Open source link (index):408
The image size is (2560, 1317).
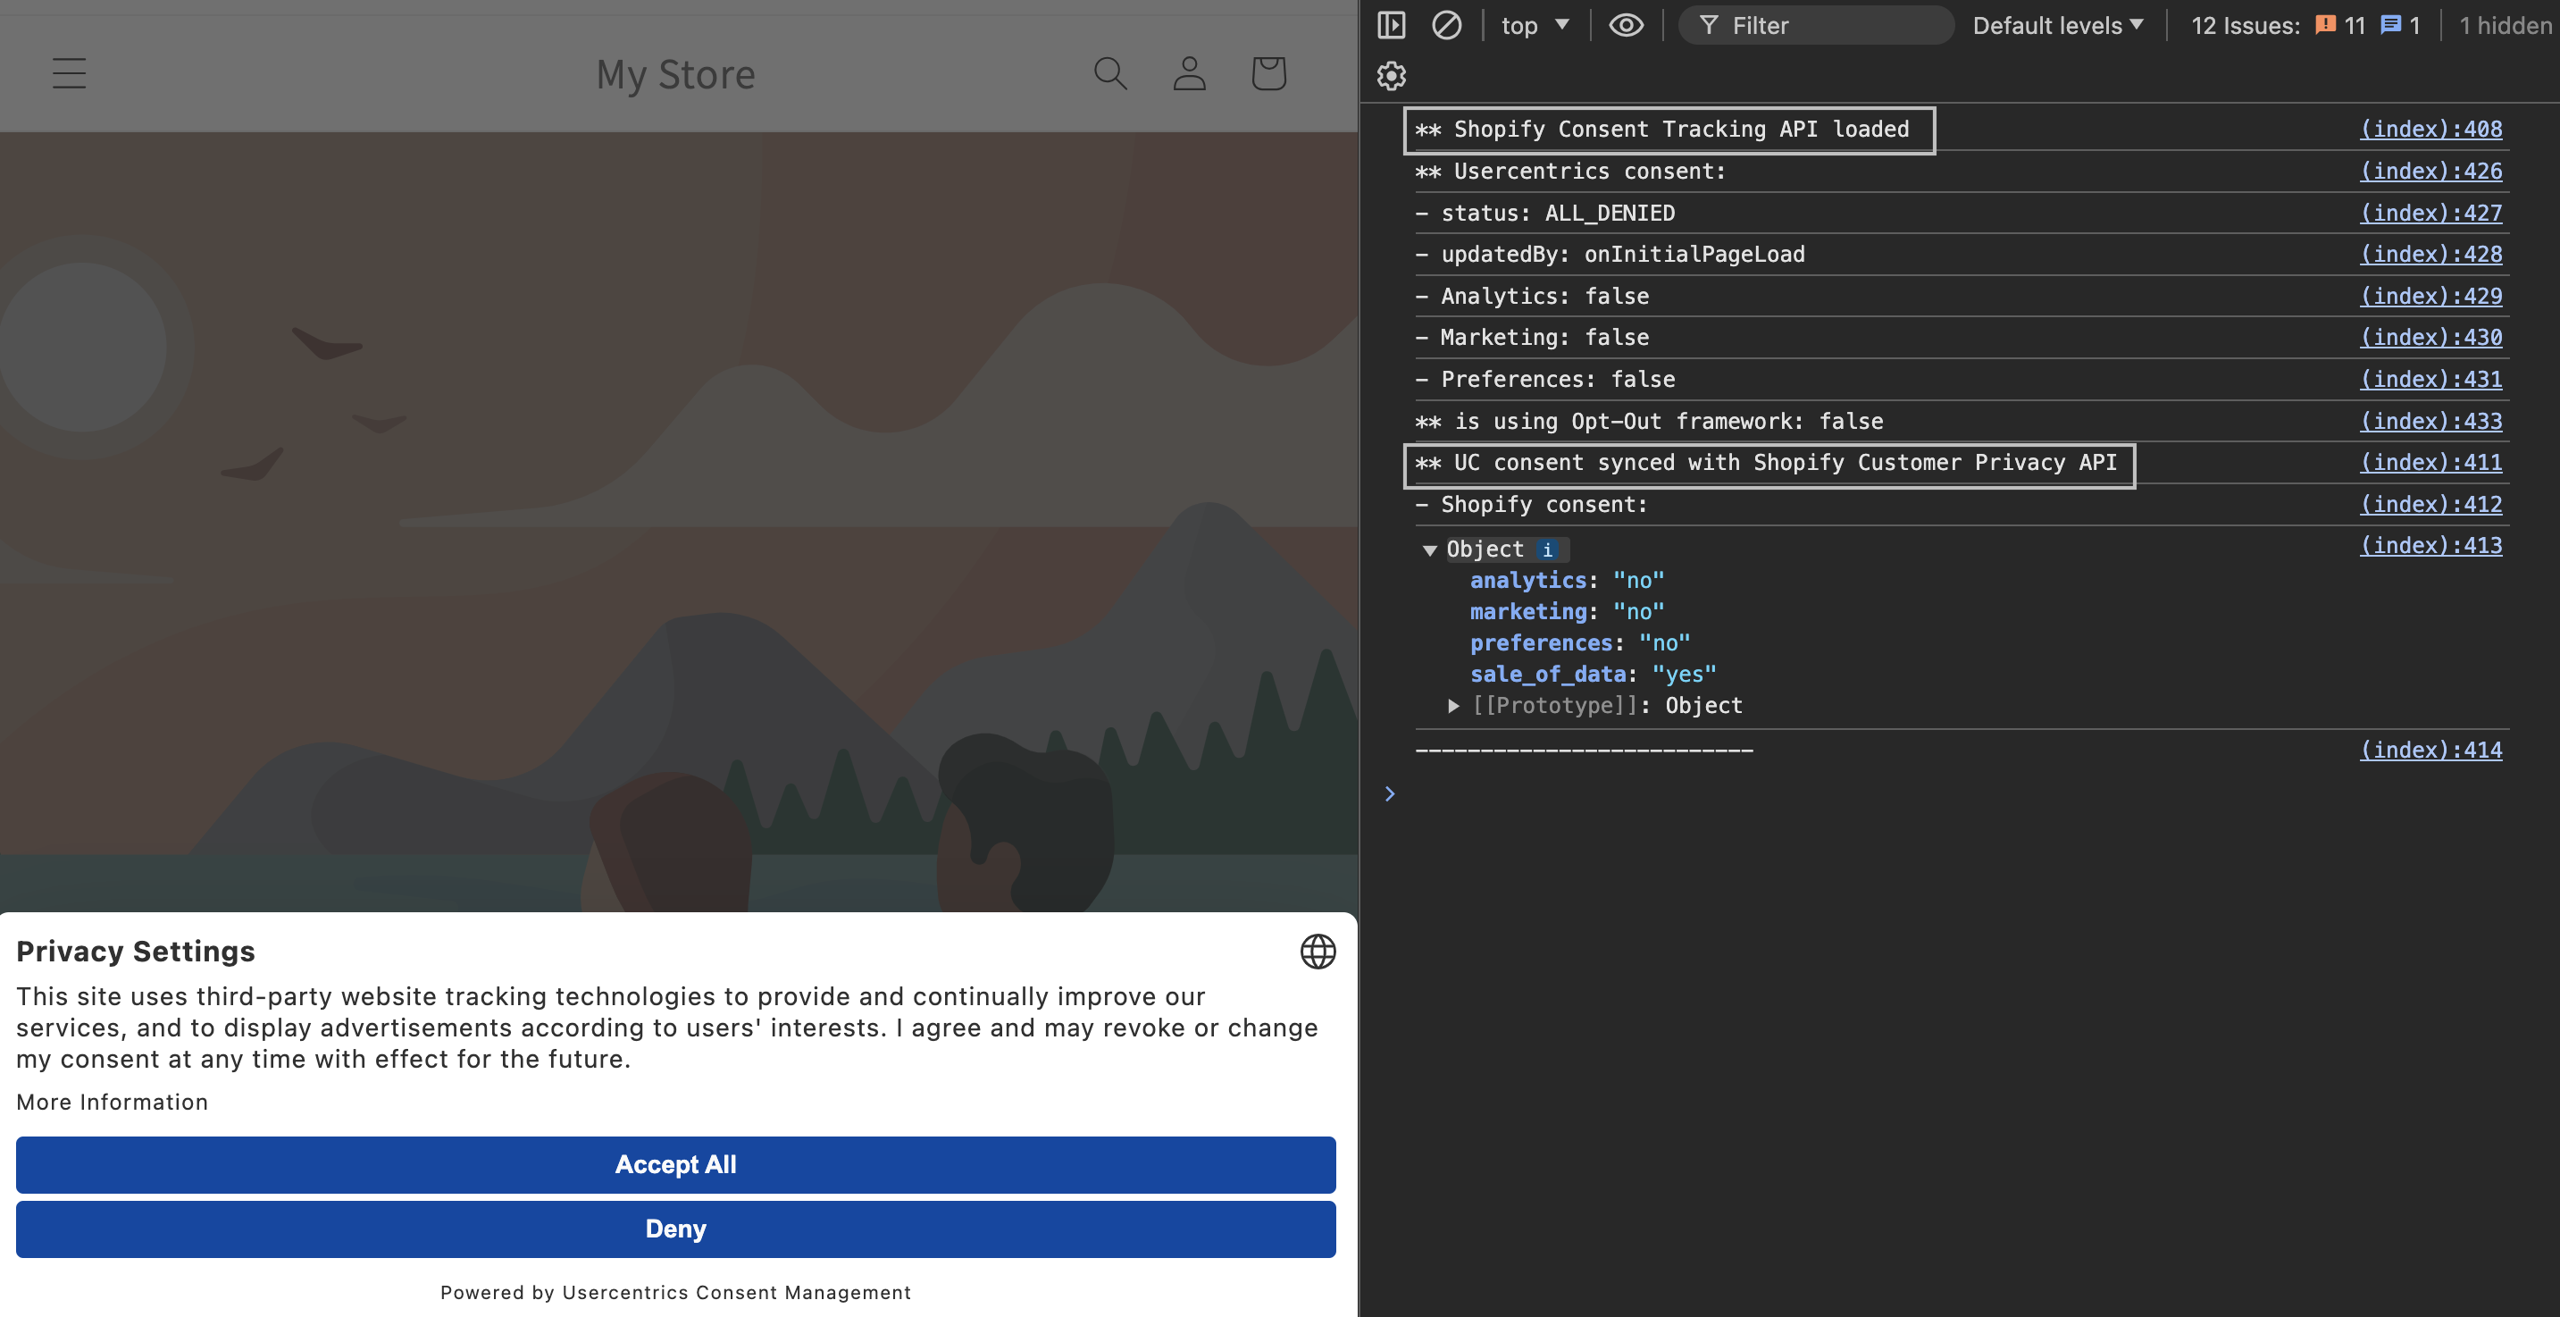click(2431, 129)
